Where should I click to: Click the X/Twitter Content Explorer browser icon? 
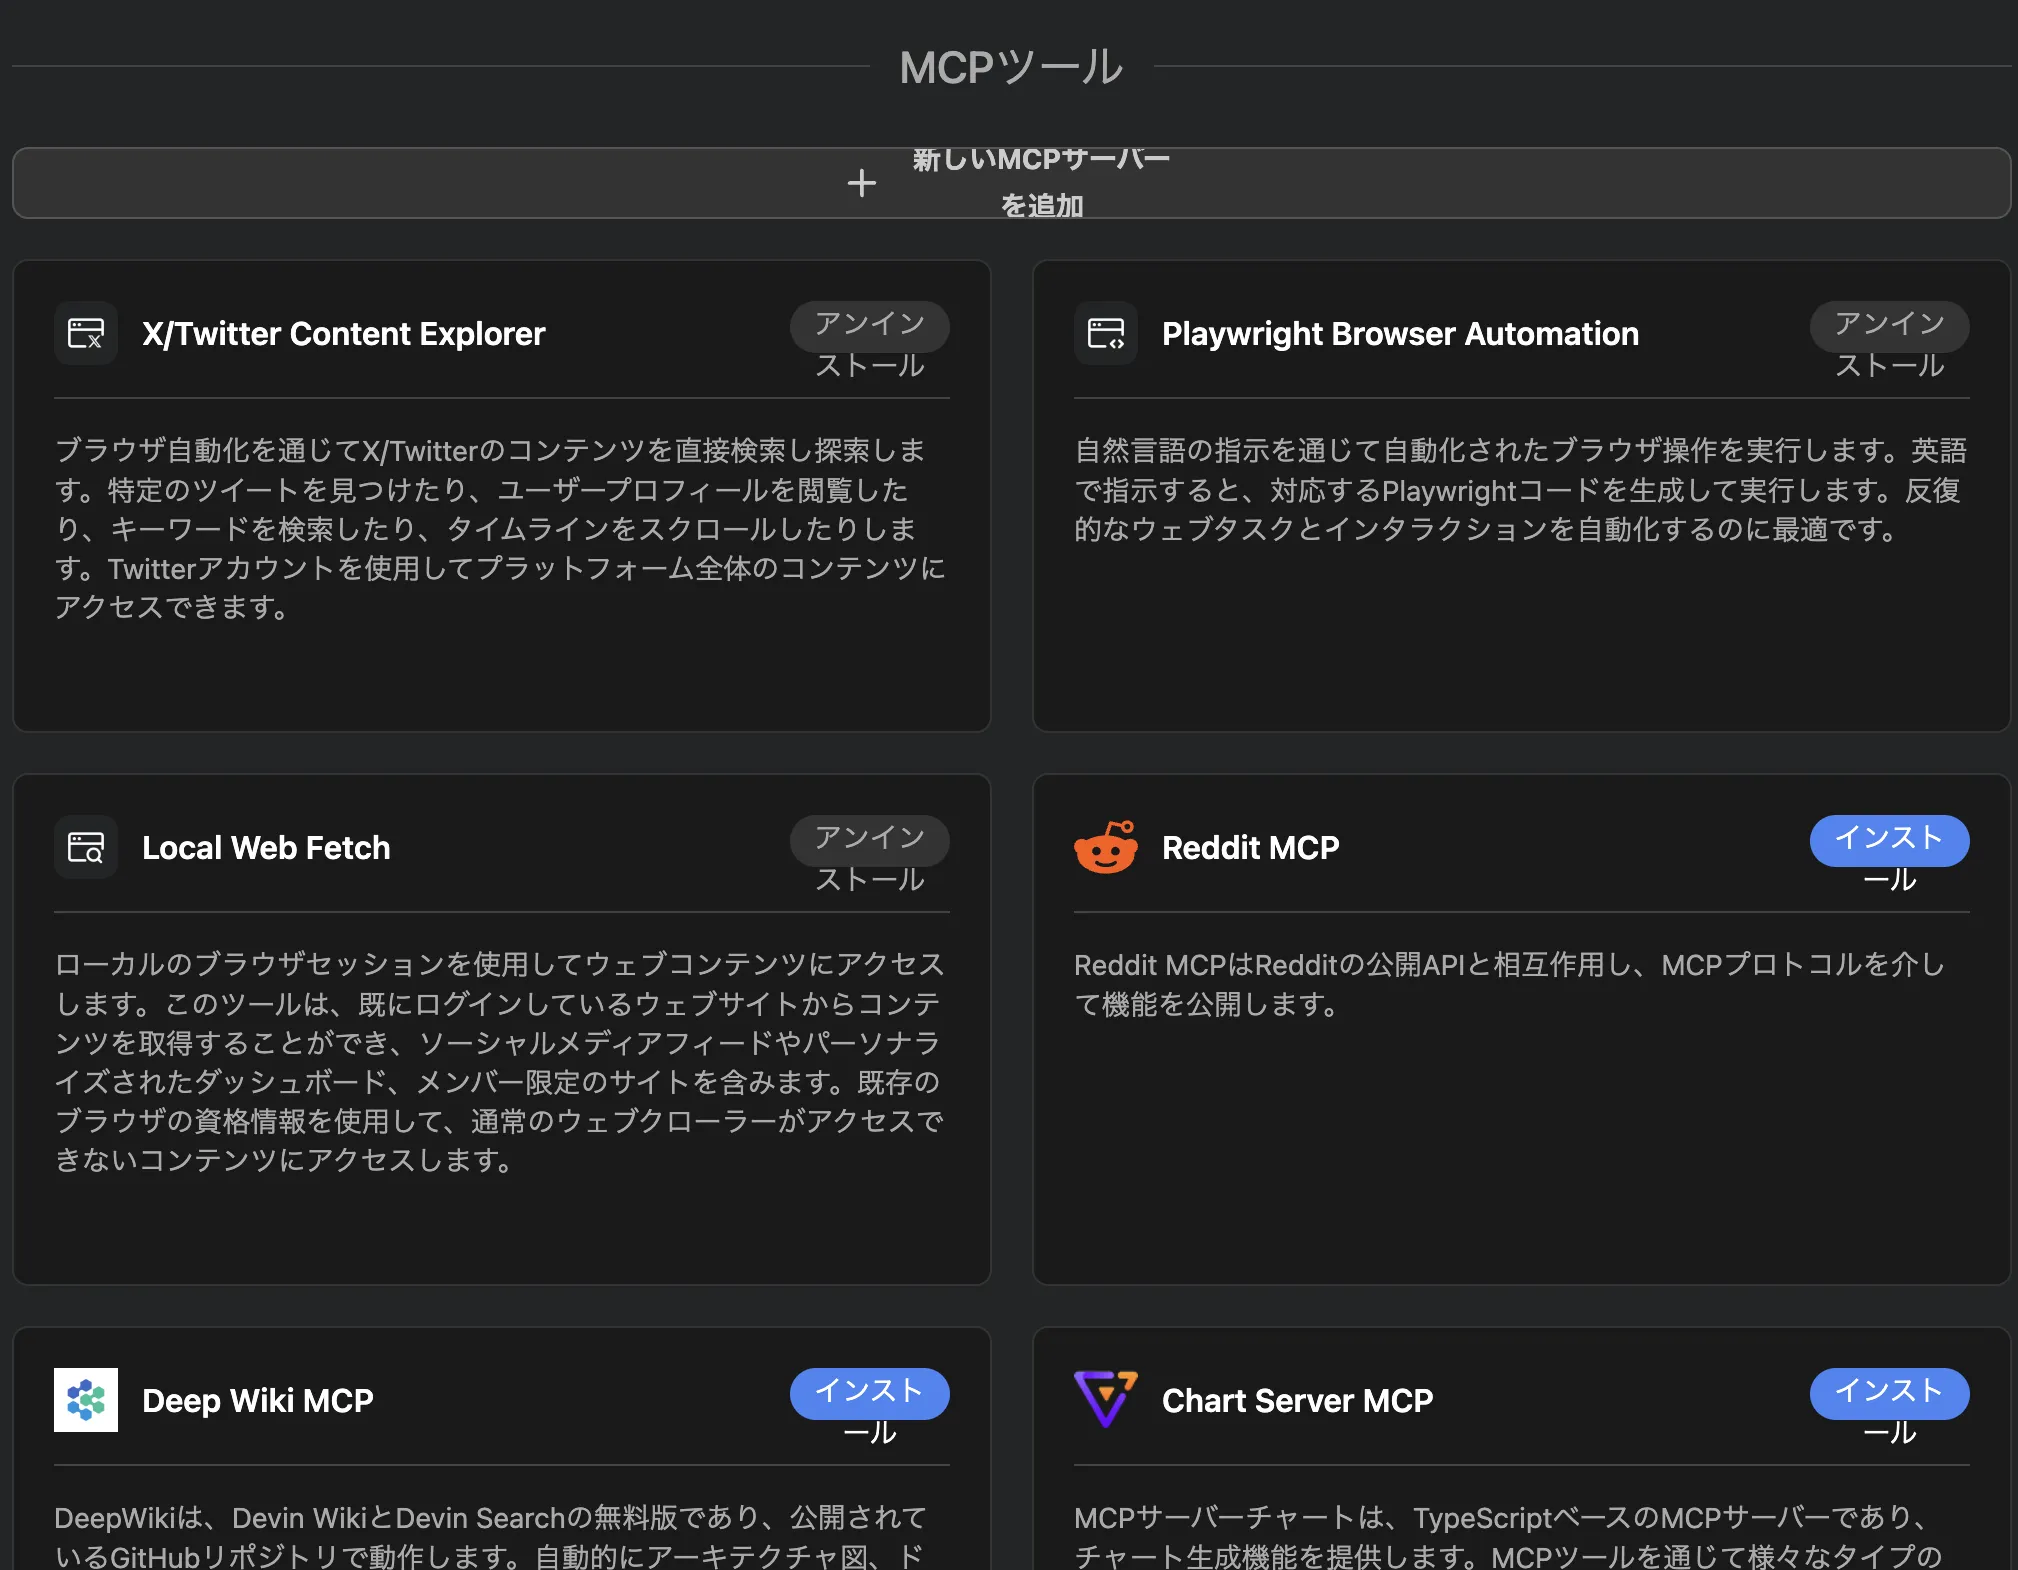pos(86,333)
